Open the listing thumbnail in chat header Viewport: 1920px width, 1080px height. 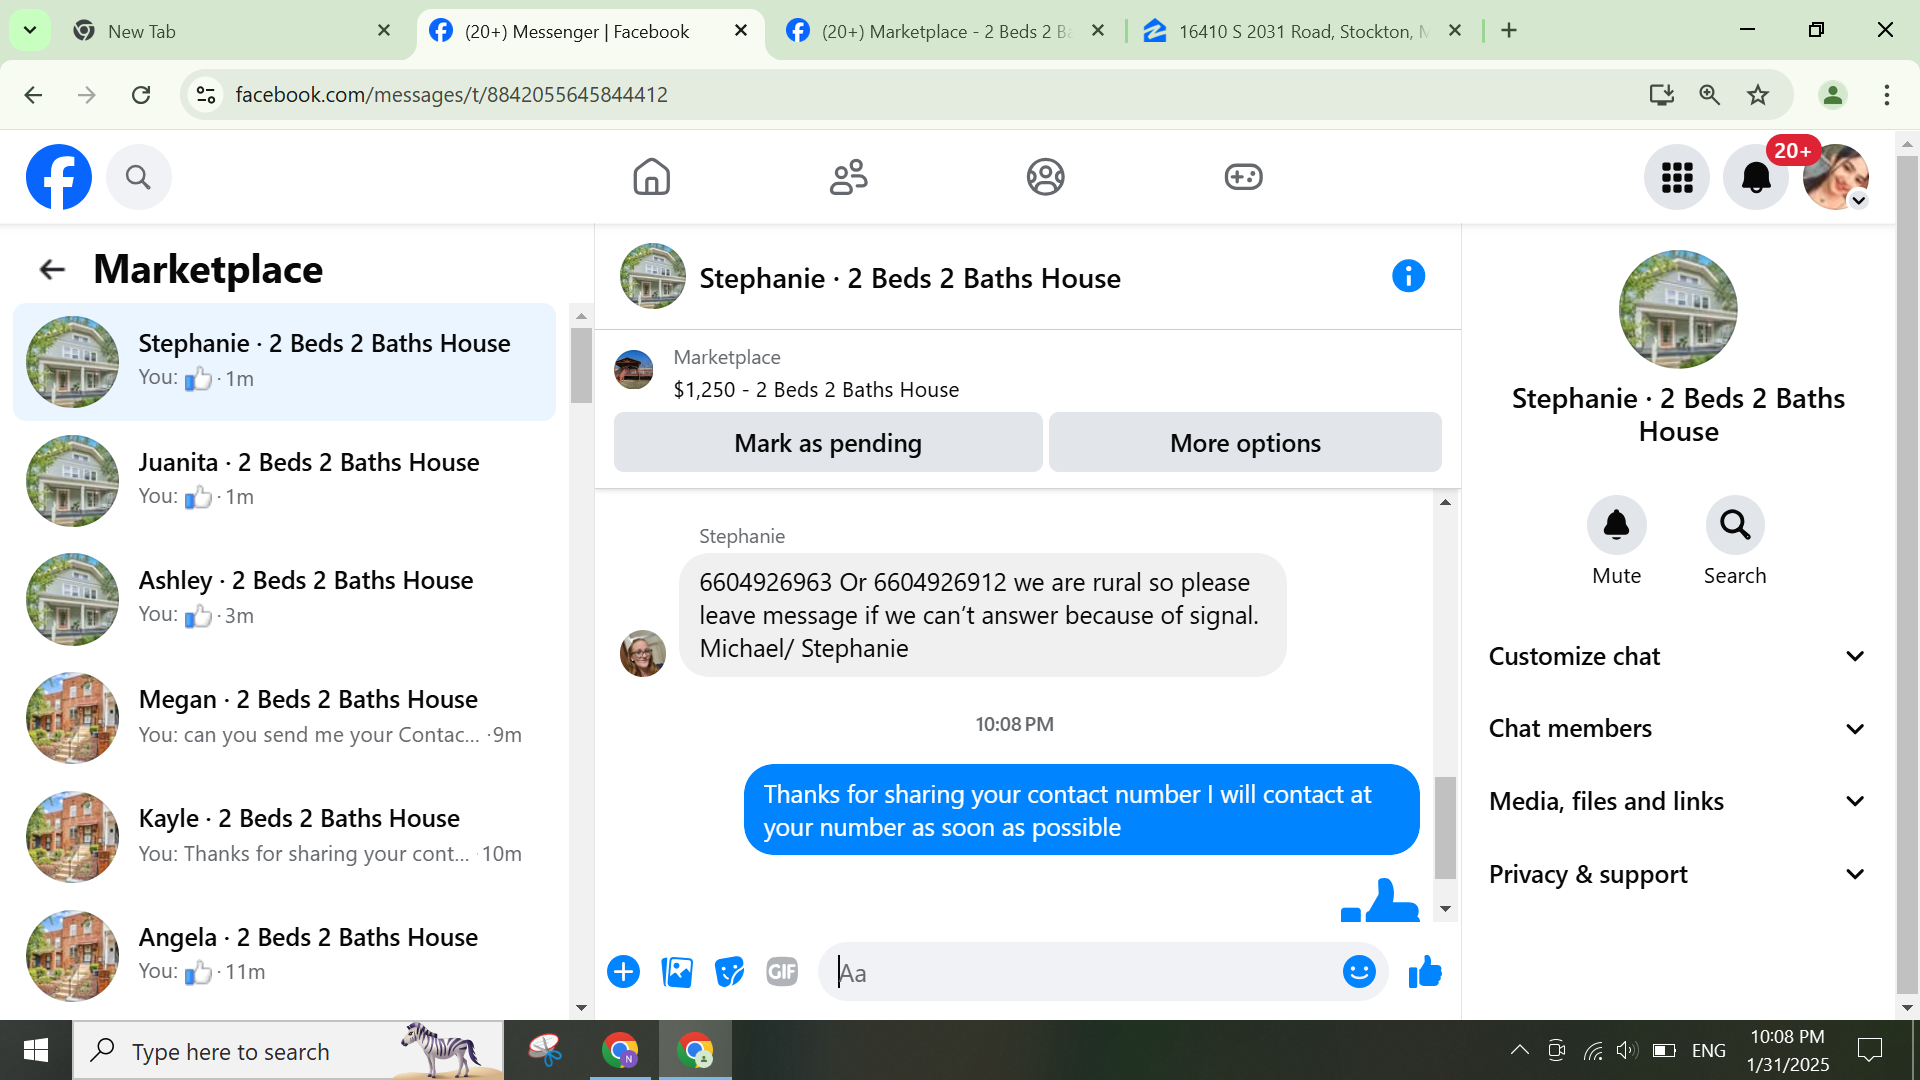(634, 370)
